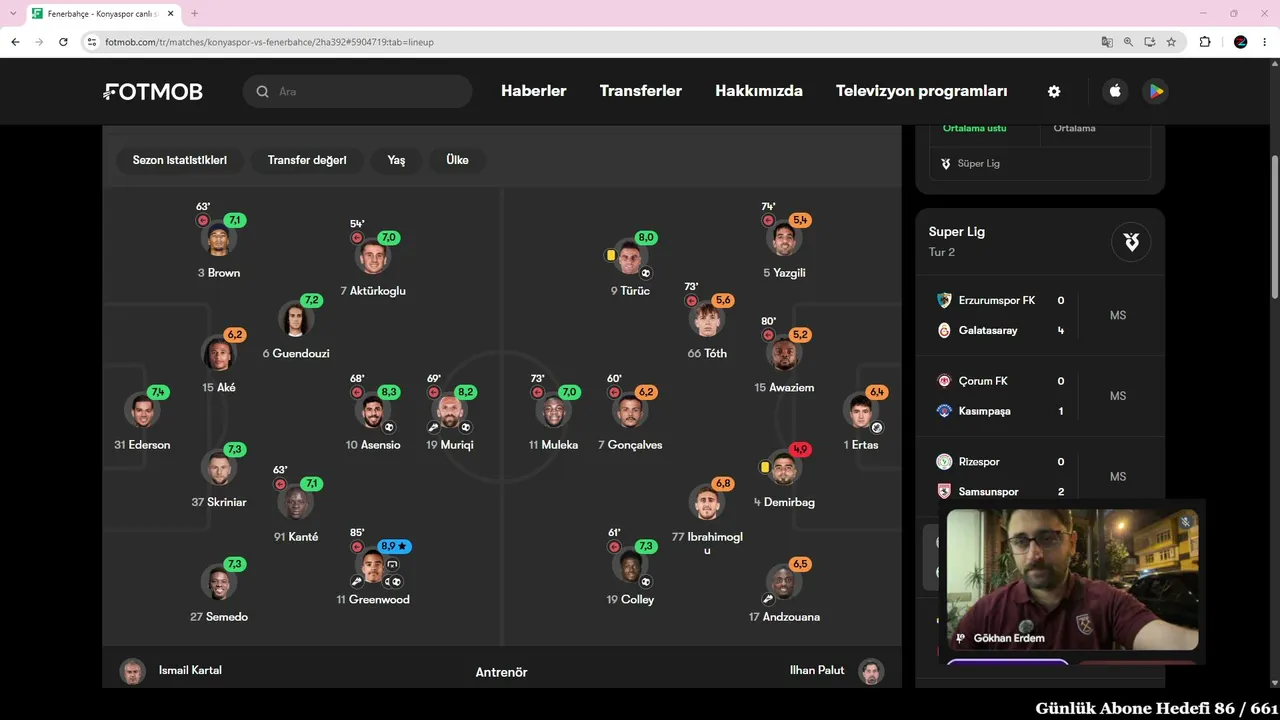
Task: Open Aké player name
Action: coord(219,388)
